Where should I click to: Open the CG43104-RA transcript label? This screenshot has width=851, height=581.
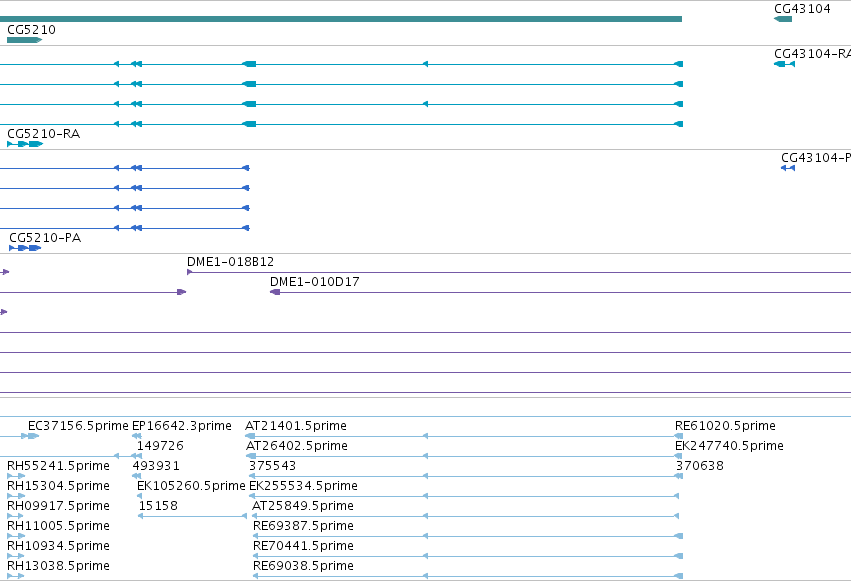coord(812,54)
